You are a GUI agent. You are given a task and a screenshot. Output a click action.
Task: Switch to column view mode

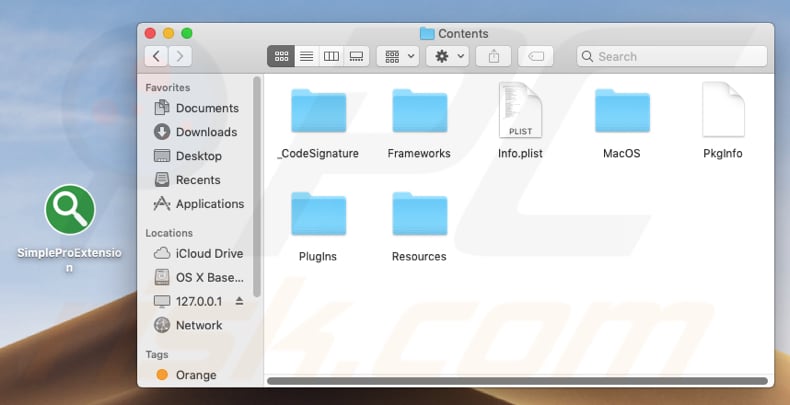pos(331,57)
